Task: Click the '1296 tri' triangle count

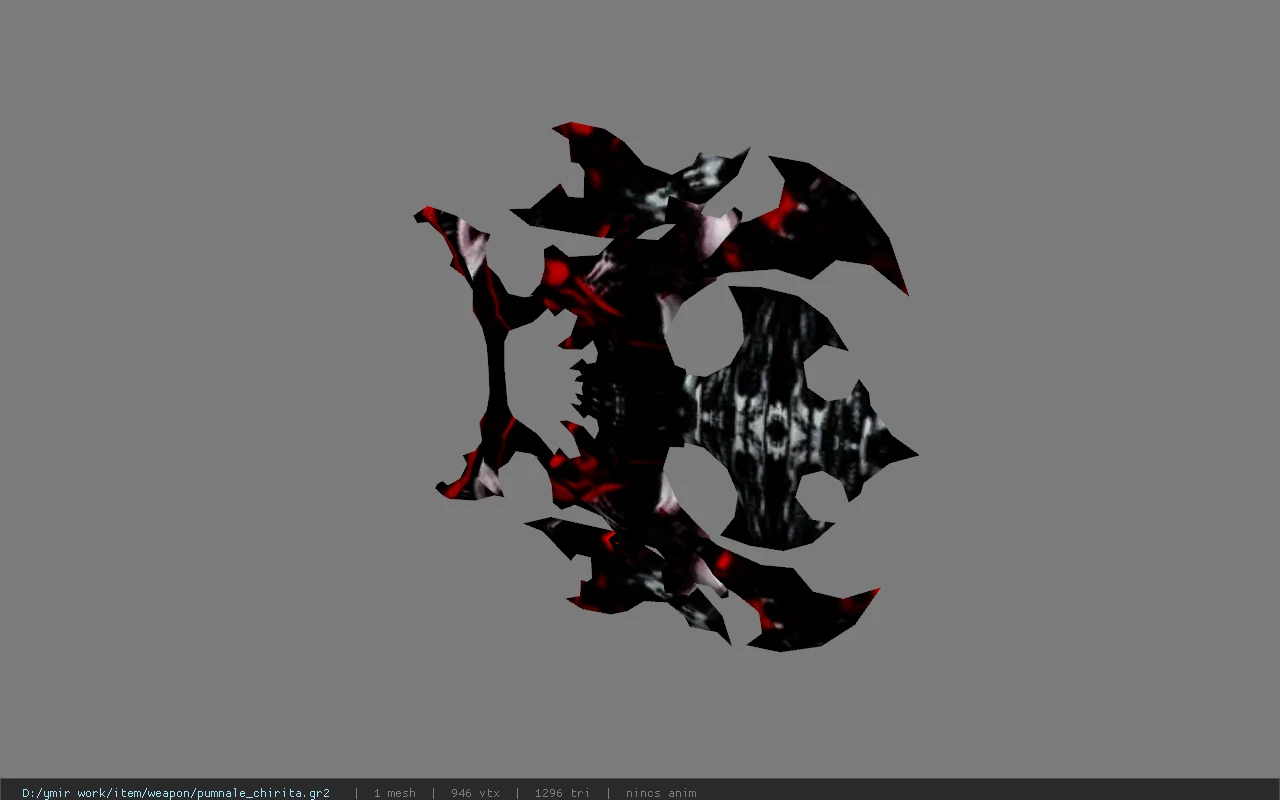Action: (562, 793)
